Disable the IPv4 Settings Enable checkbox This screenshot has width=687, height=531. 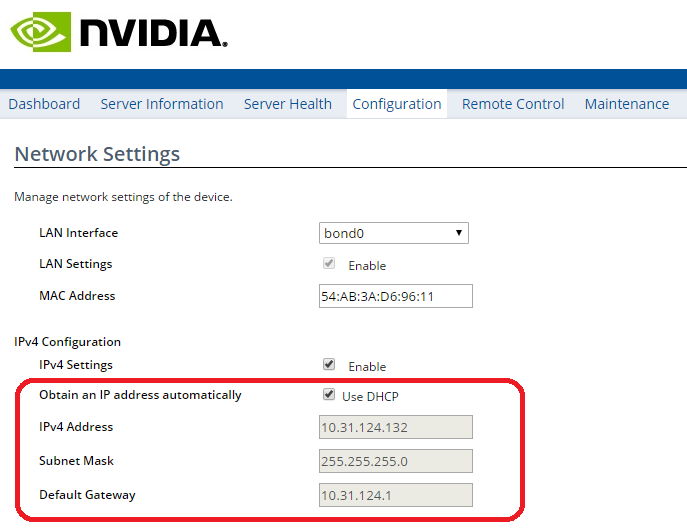pos(328,365)
